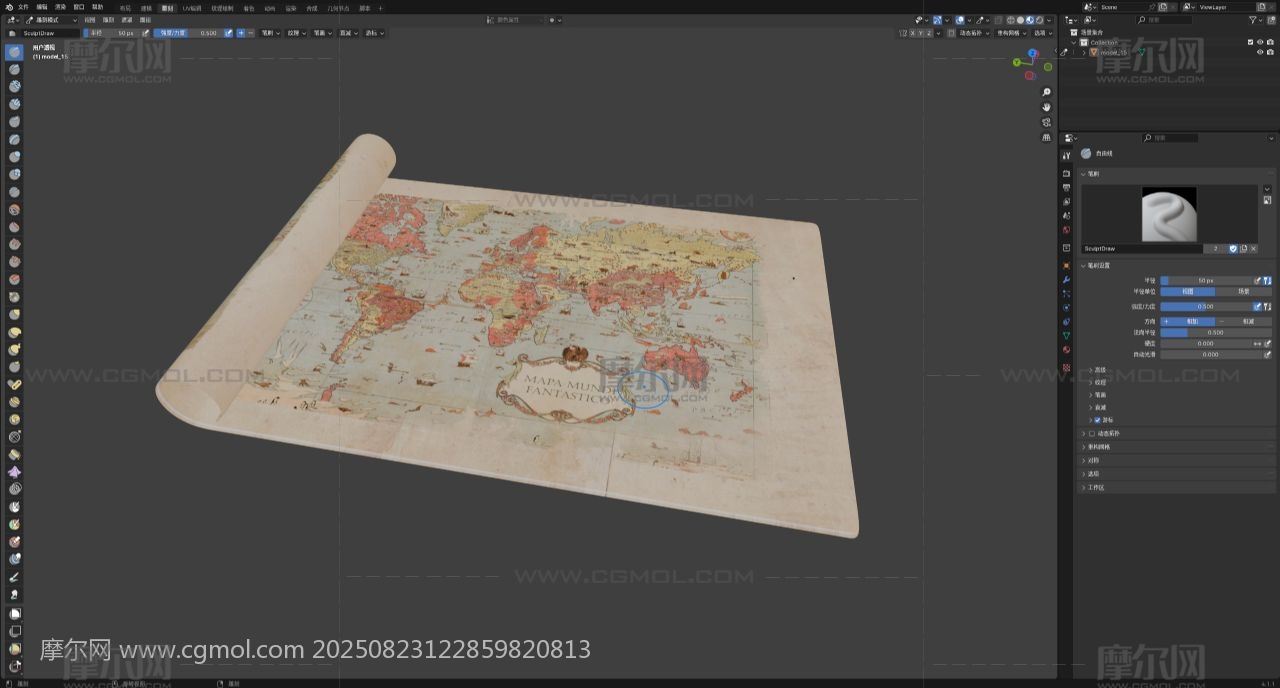Disable model_15 in renders via camera icon
Image resolution: width=1280 pixels, height=688 pixels.
pos(1270,52)
